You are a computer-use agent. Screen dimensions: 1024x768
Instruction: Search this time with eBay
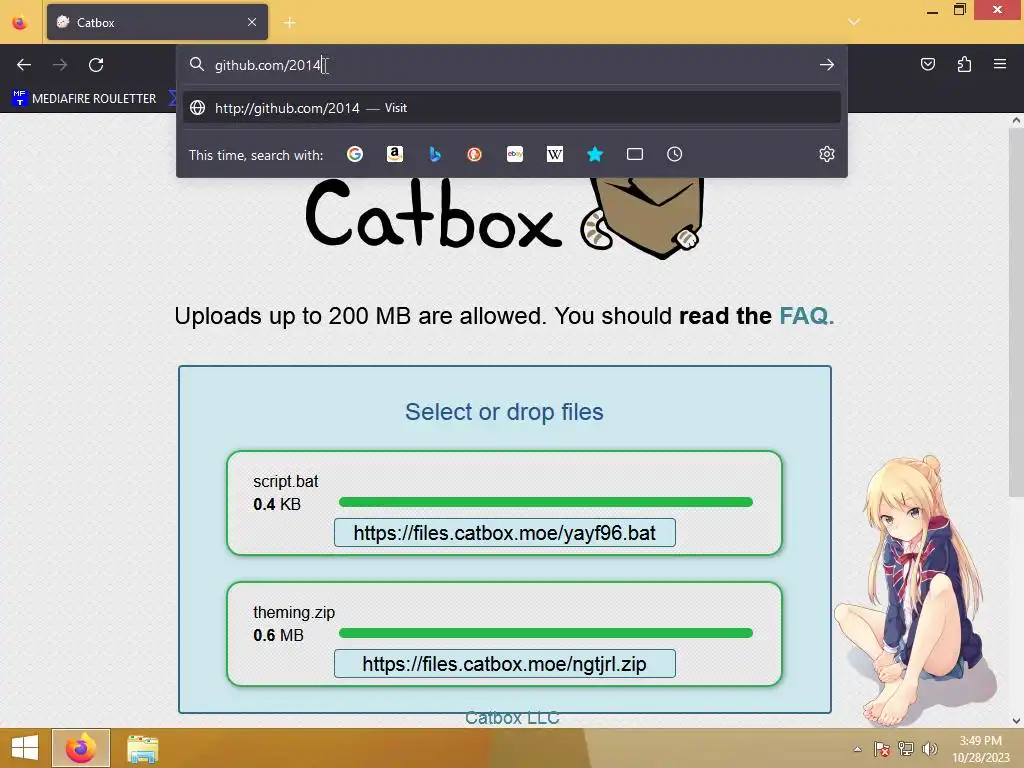pyautogui.click(x=515, y=154)
